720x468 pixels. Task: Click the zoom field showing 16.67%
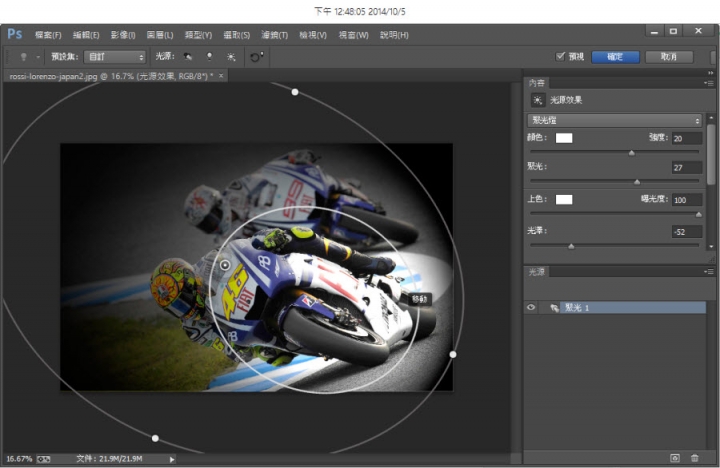tap(19, 459)
